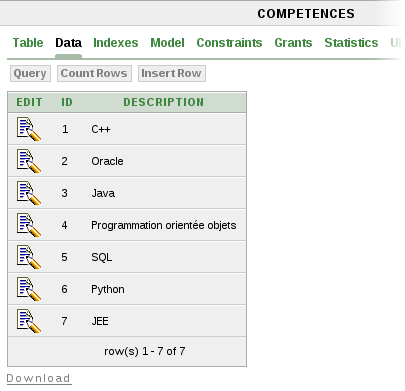The width and height of the screenshot is (405, 391).
Task: Edit the Oracle row
Action: point(29,161)
